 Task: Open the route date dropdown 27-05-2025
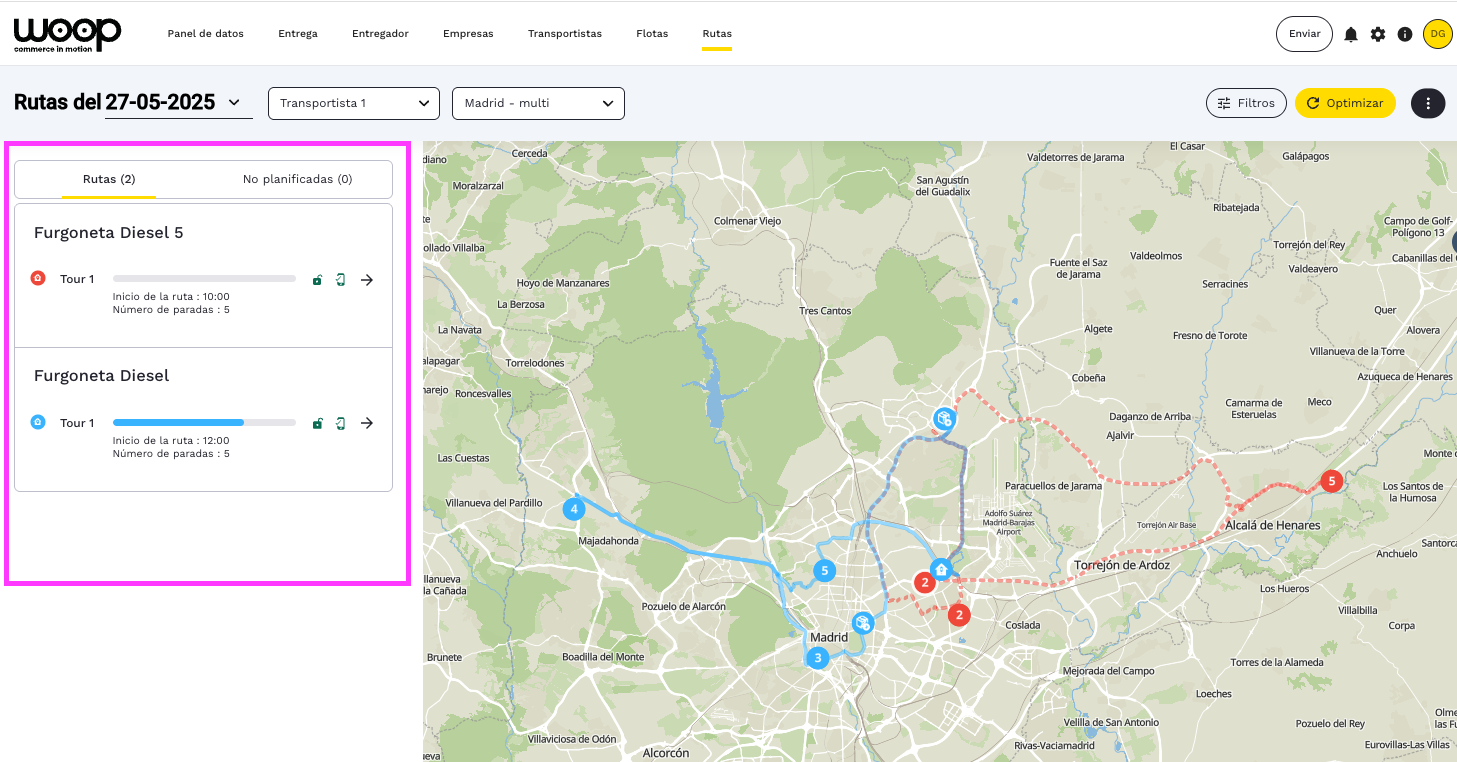point(178,102)
